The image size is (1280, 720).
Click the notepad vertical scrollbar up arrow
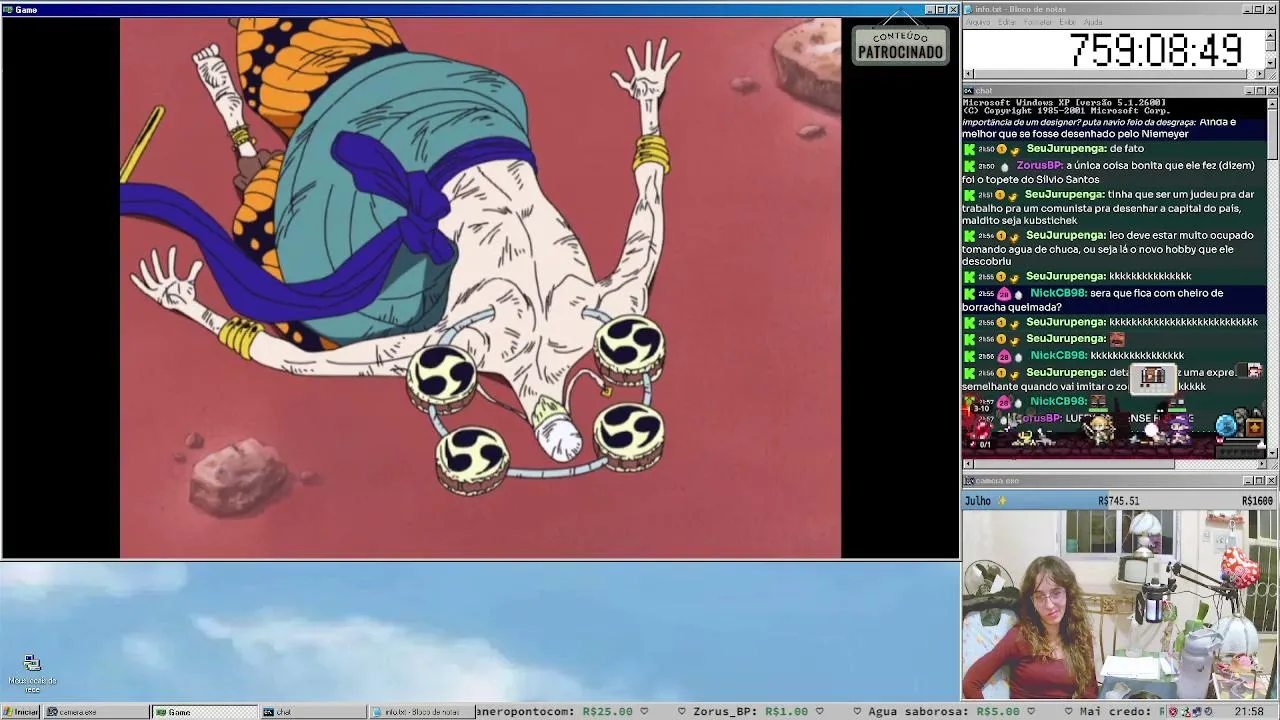pos(1272,36)
